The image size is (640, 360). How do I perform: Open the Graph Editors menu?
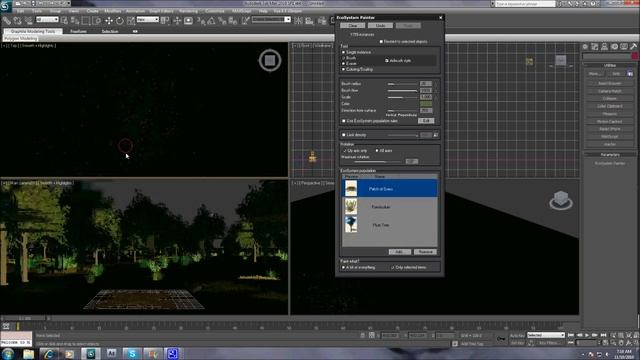tap(161, 11)
